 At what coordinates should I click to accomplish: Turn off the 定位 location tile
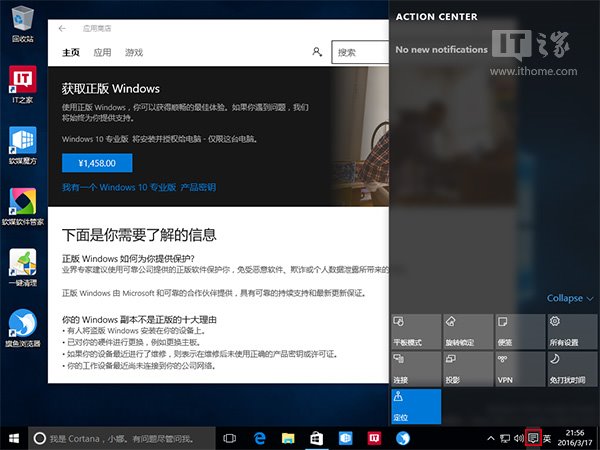416,406
